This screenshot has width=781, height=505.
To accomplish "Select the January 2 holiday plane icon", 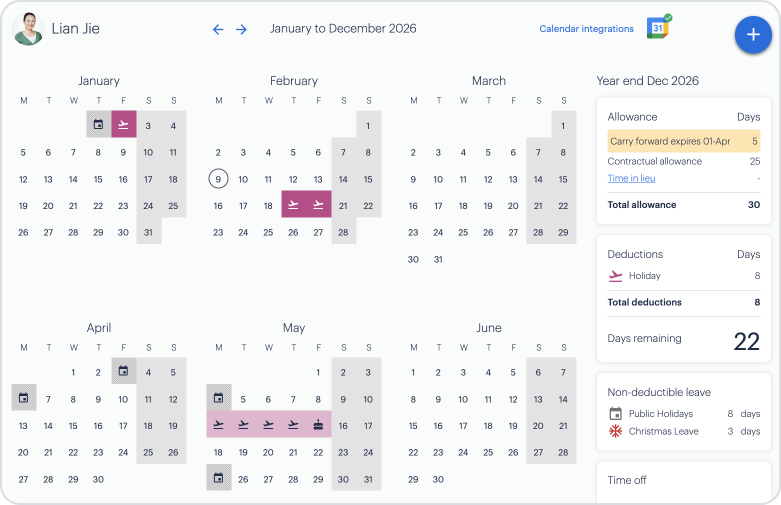I will [123, 125].
